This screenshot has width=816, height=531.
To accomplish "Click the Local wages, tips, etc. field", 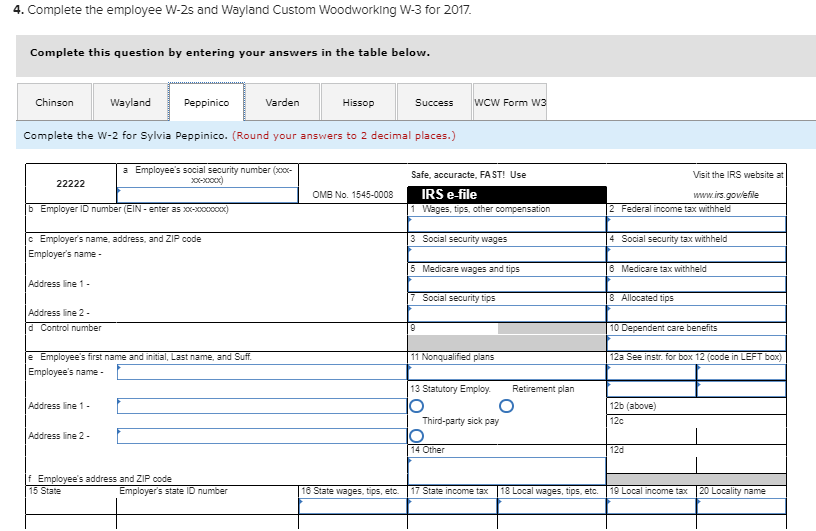I will pyautogui.click(x=552, y=507).
